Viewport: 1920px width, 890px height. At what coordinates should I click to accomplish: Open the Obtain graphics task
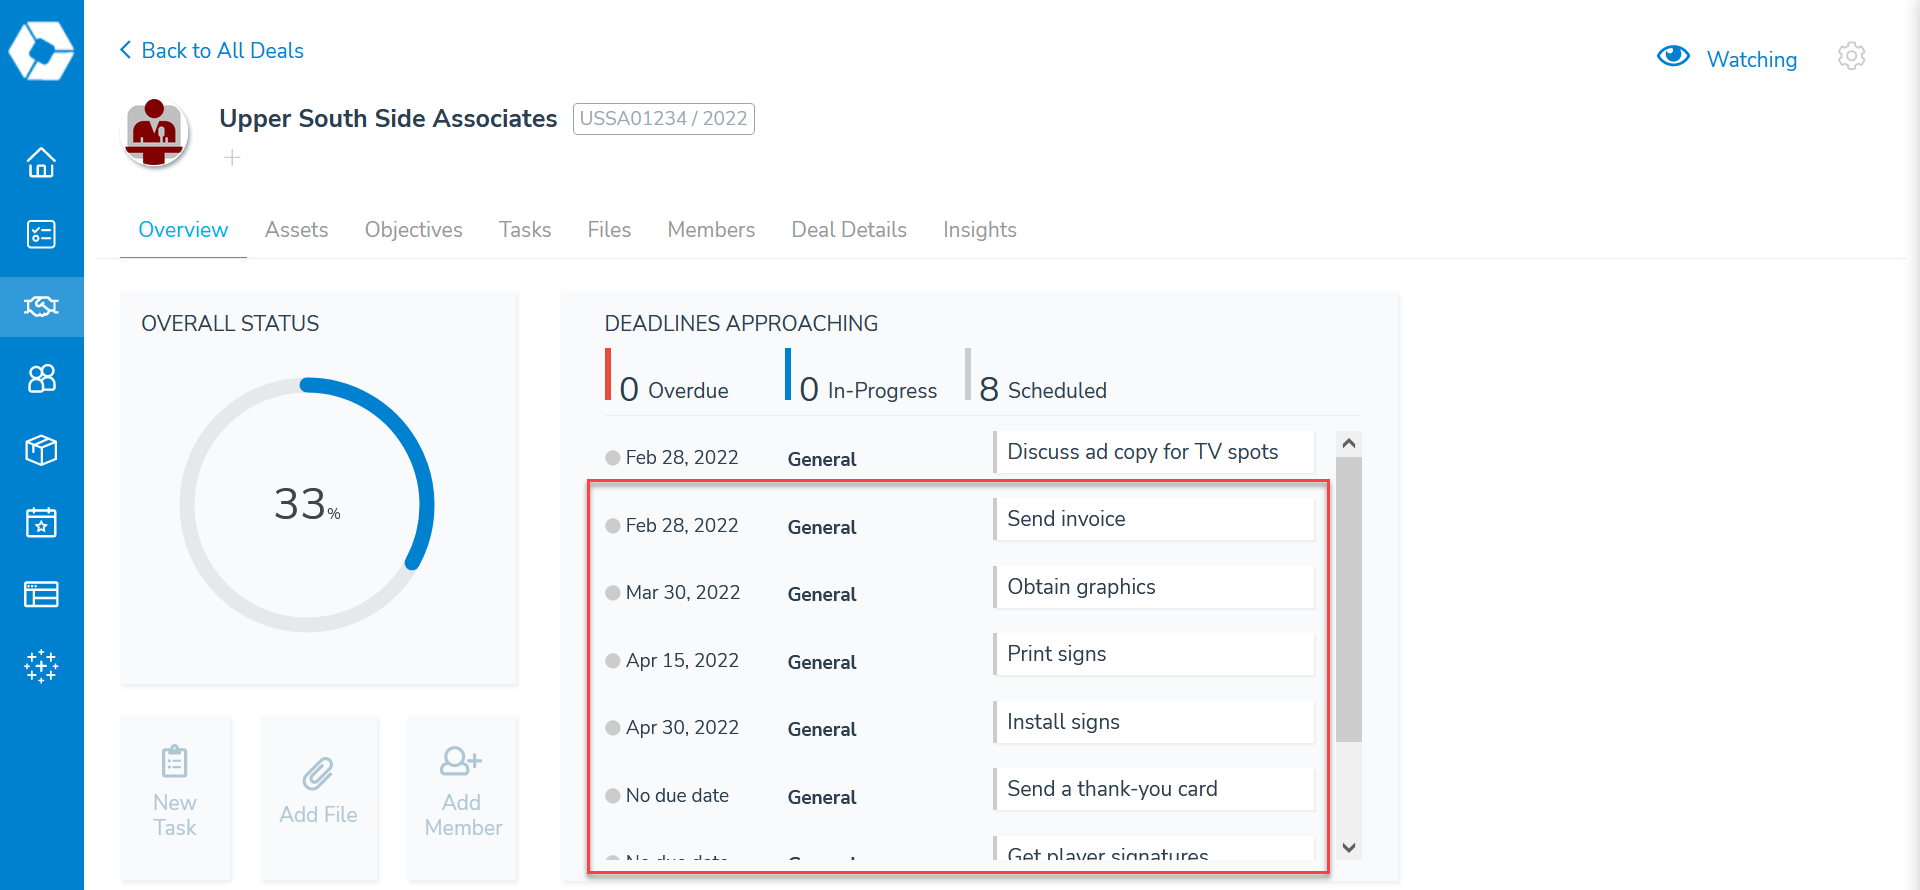tap(1154, 587)
